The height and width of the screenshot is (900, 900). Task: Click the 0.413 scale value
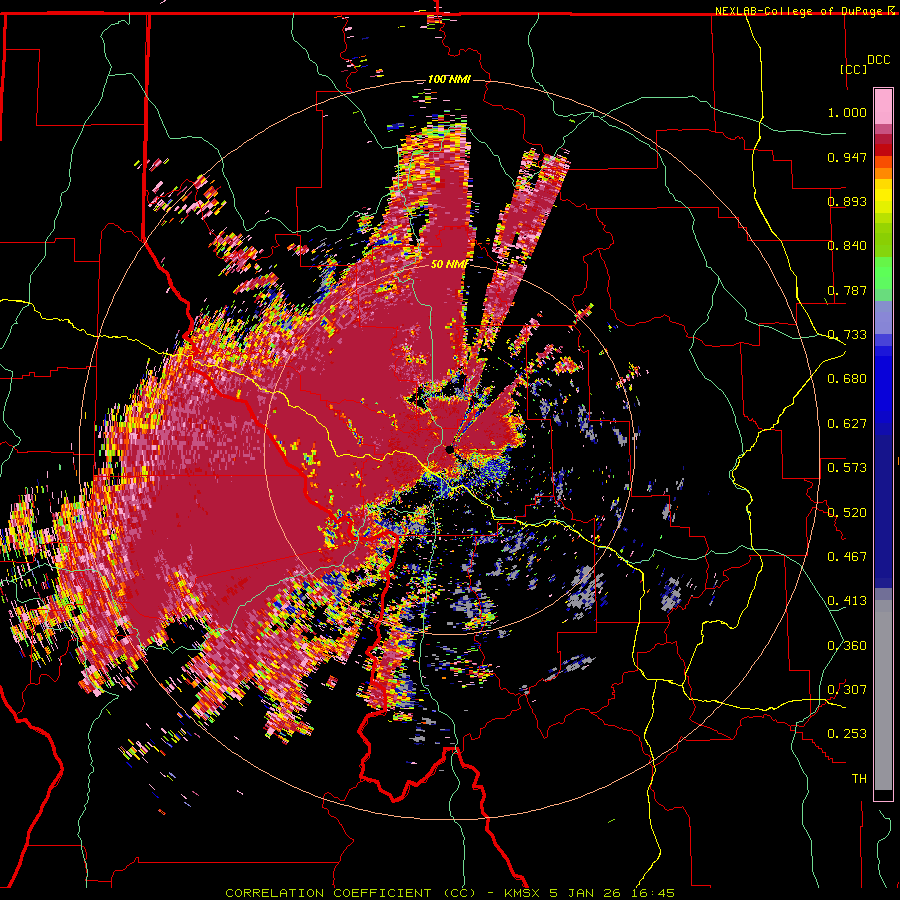coord(847,601)
